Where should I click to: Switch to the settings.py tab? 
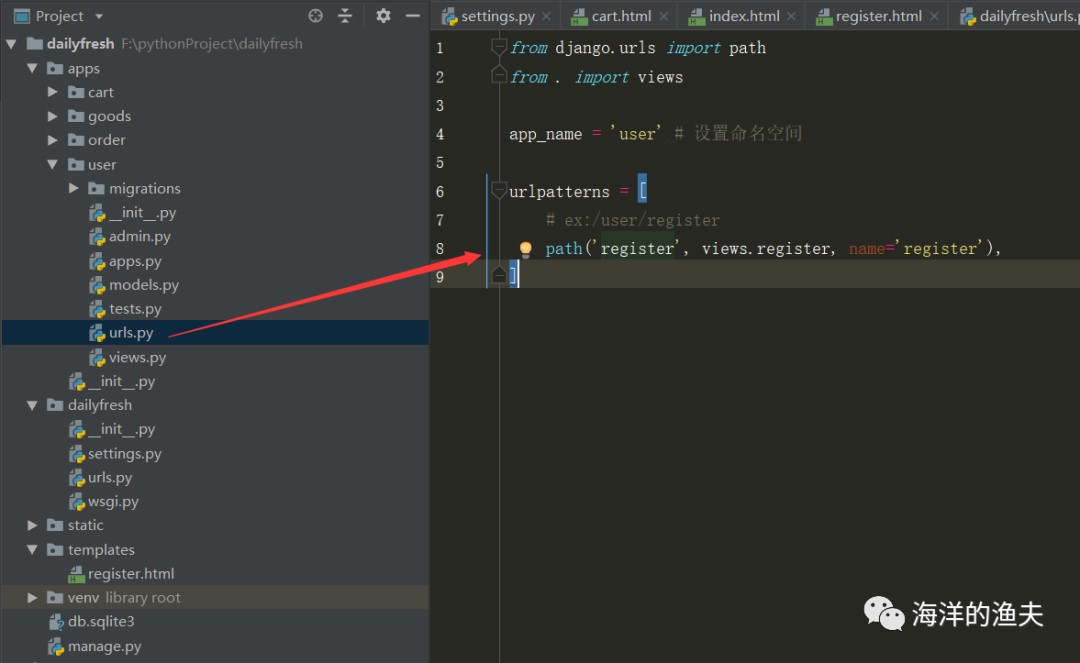(x=497, y=16)
